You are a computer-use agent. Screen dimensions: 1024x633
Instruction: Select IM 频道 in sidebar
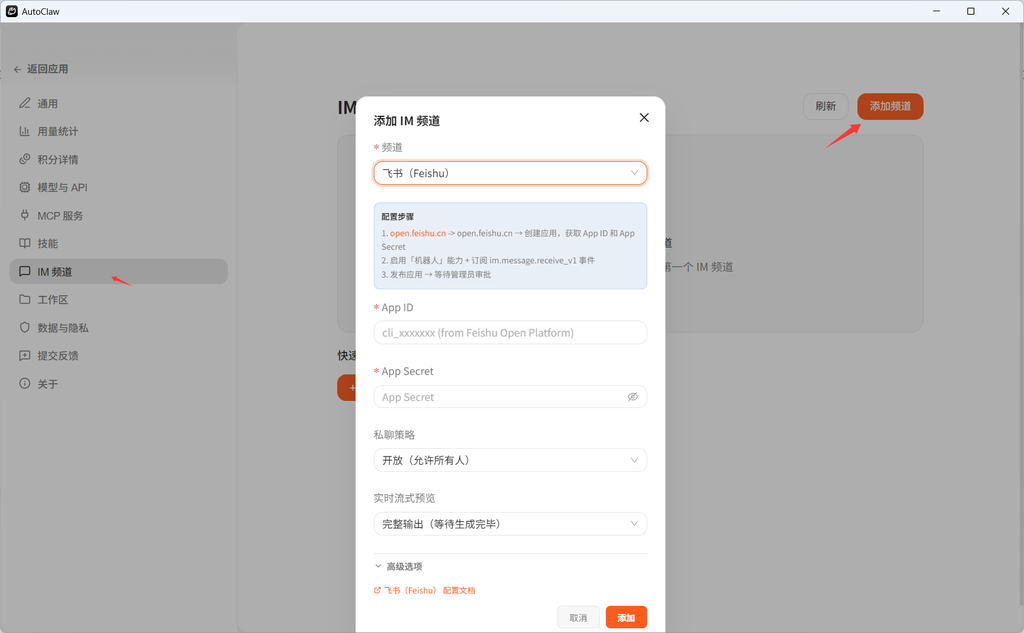click(118, 271)
